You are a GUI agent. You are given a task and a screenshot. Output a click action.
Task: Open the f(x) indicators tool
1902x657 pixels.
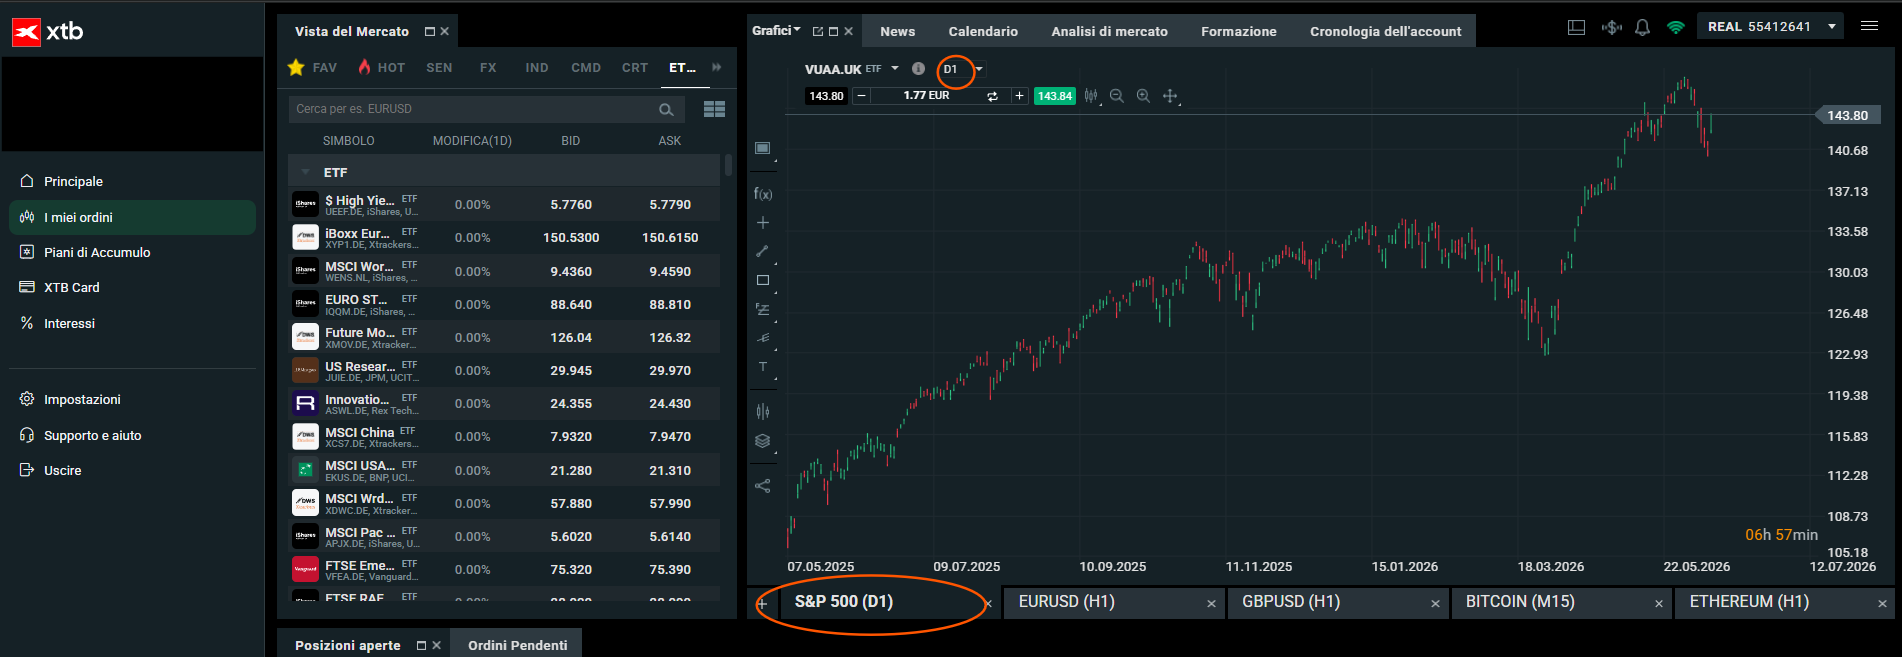coord(763,194)
